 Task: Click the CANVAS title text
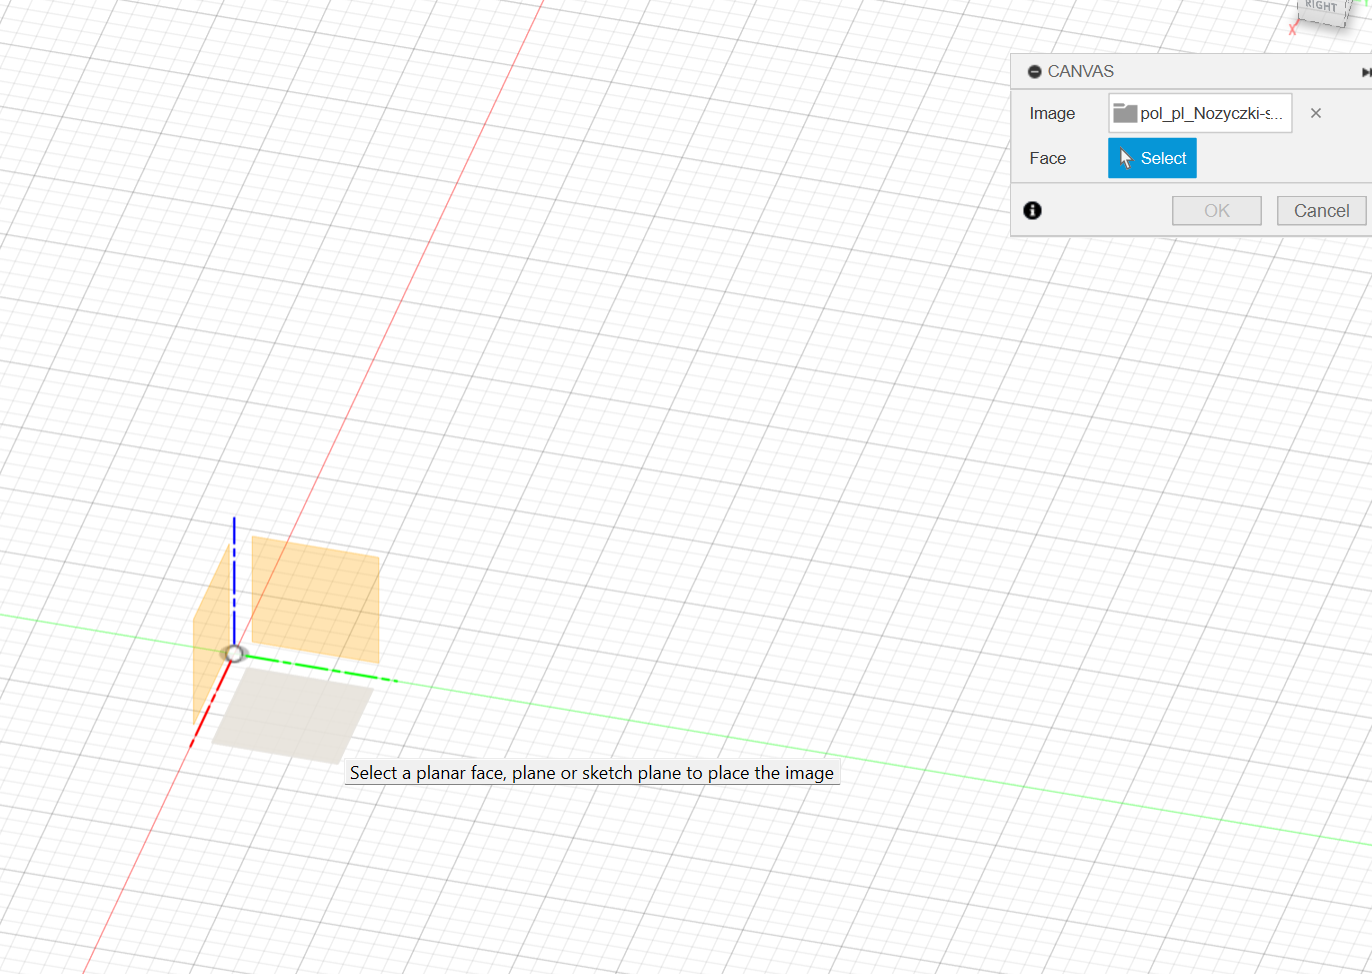point(1080,72)
